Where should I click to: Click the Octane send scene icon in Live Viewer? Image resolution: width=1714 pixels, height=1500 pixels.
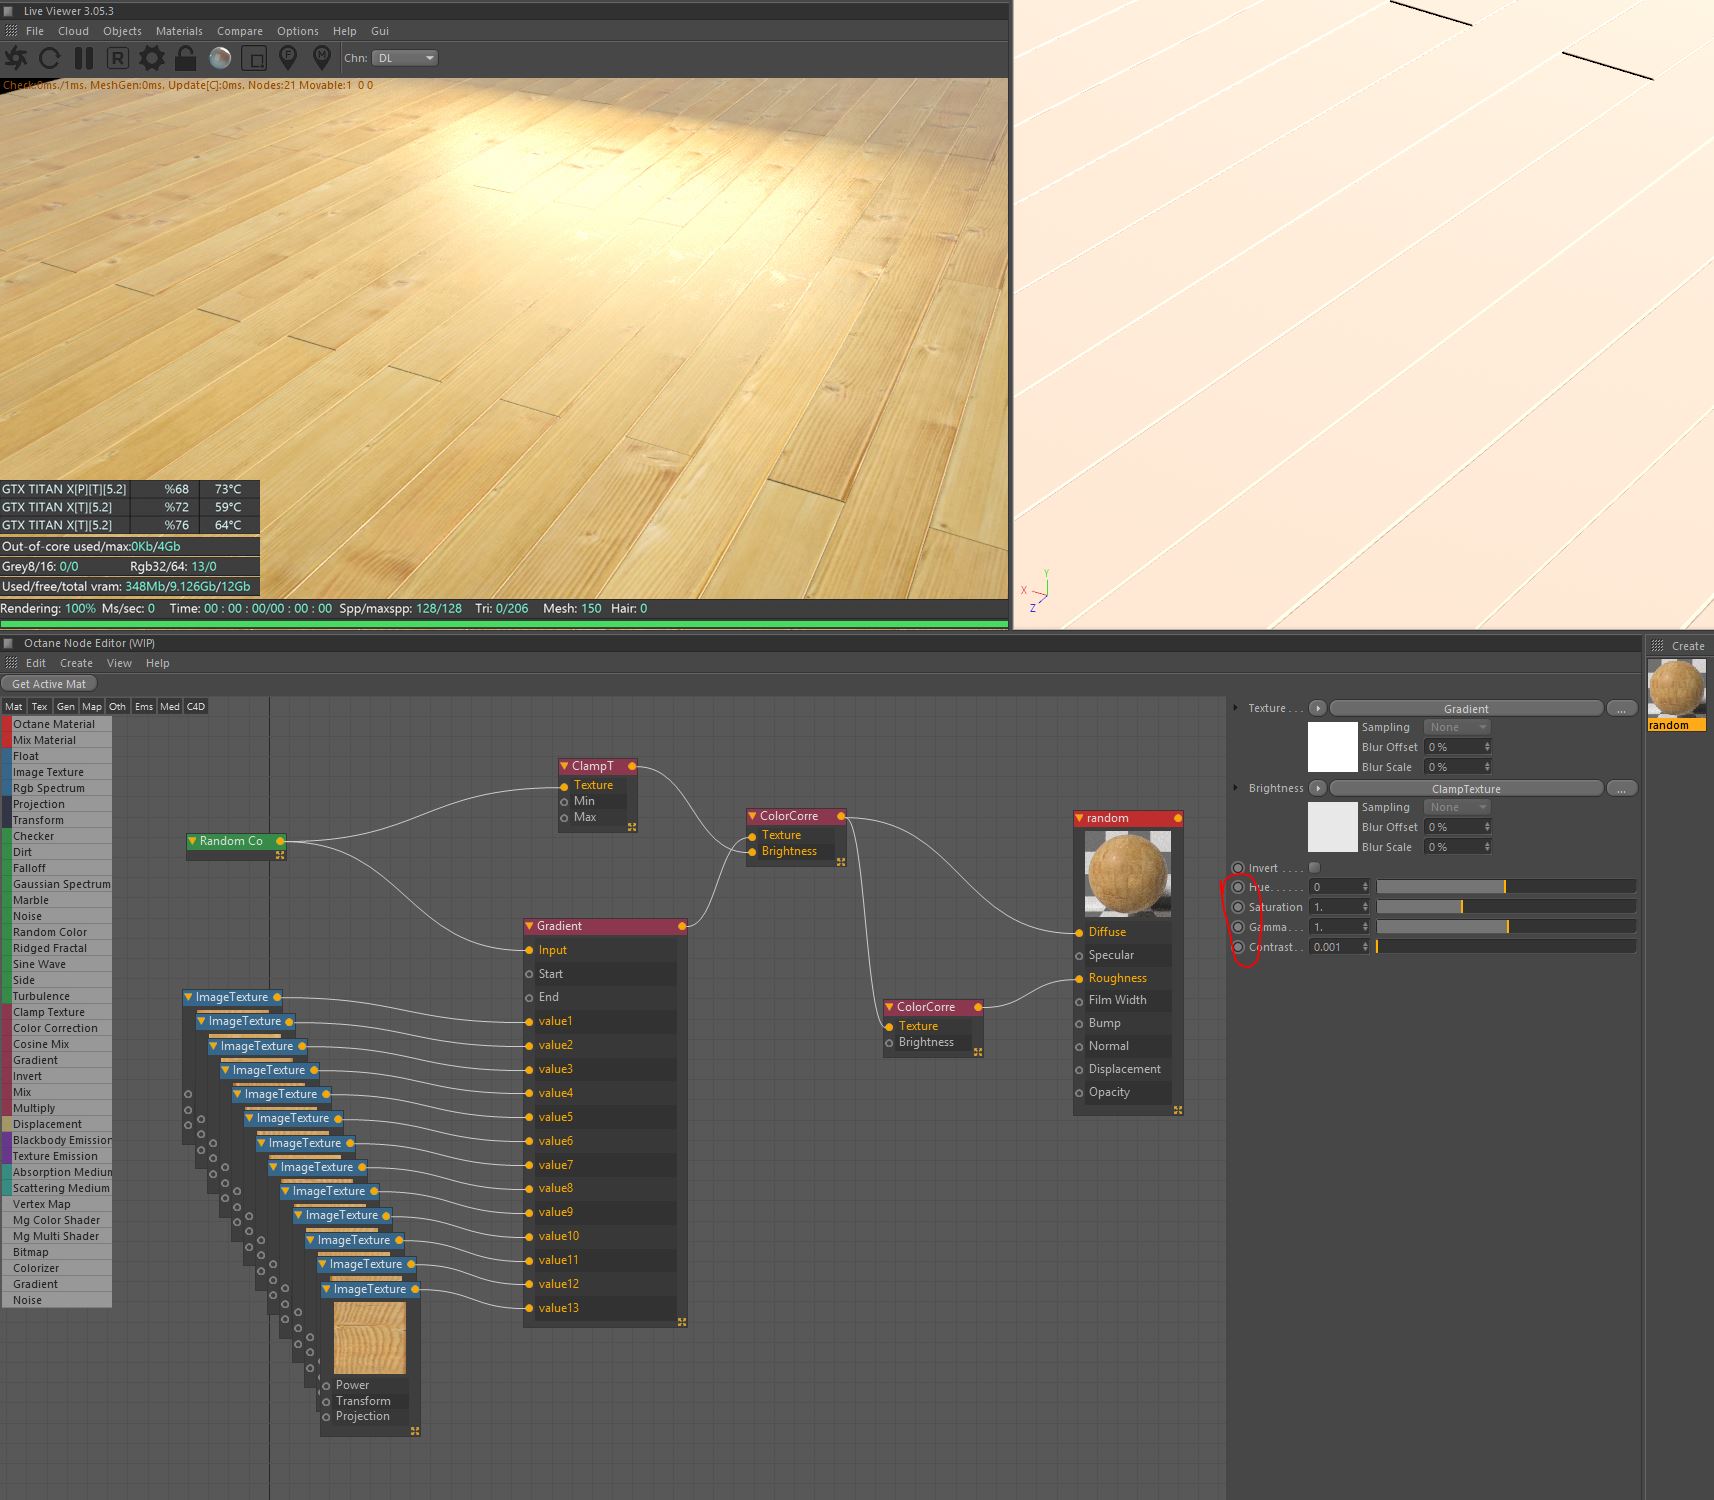[16, 58]
